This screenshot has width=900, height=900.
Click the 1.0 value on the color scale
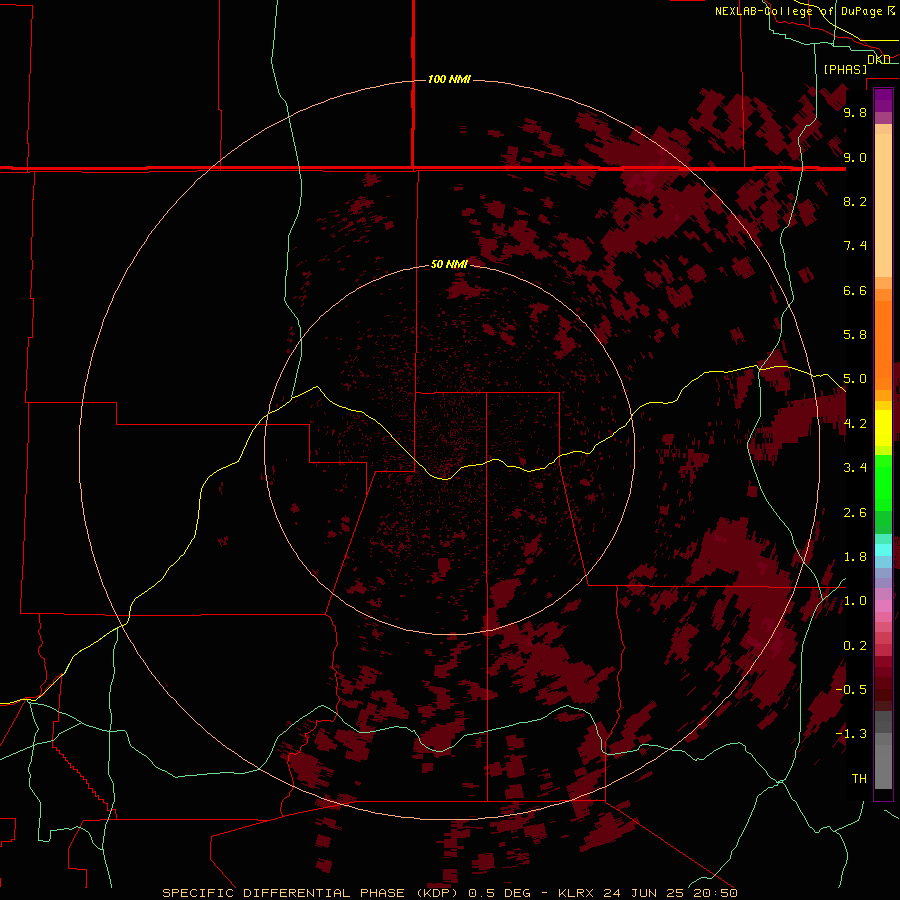coord(855,601)
